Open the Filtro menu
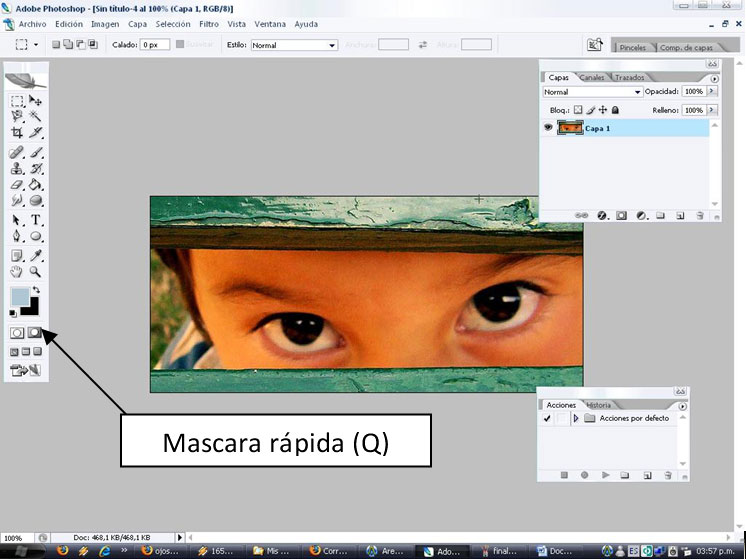 point(209,24)
